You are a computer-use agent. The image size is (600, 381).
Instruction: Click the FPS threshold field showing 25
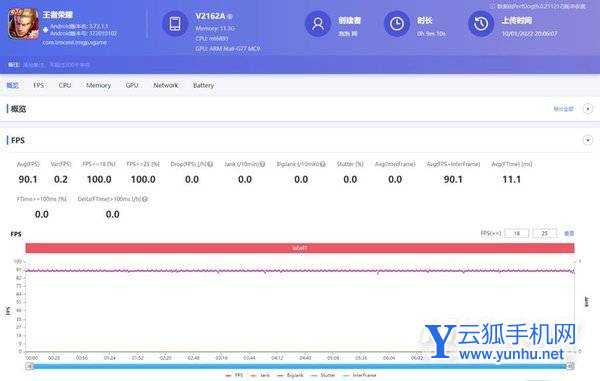point(545,233)
